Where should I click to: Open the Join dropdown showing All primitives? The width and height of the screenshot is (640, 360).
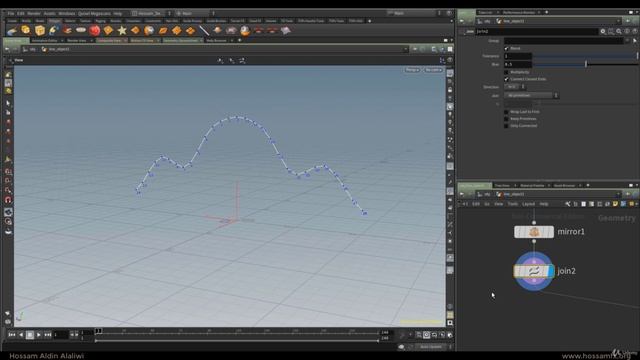point(531,95)
